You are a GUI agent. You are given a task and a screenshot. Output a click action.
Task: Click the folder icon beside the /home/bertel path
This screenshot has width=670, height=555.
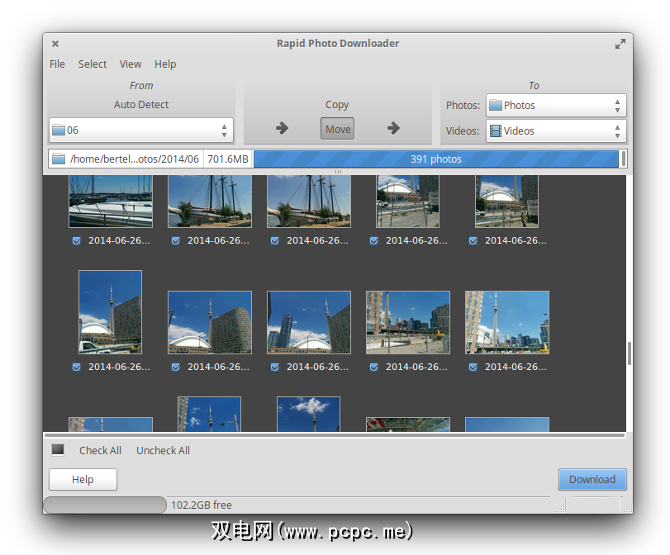point(58,159)
